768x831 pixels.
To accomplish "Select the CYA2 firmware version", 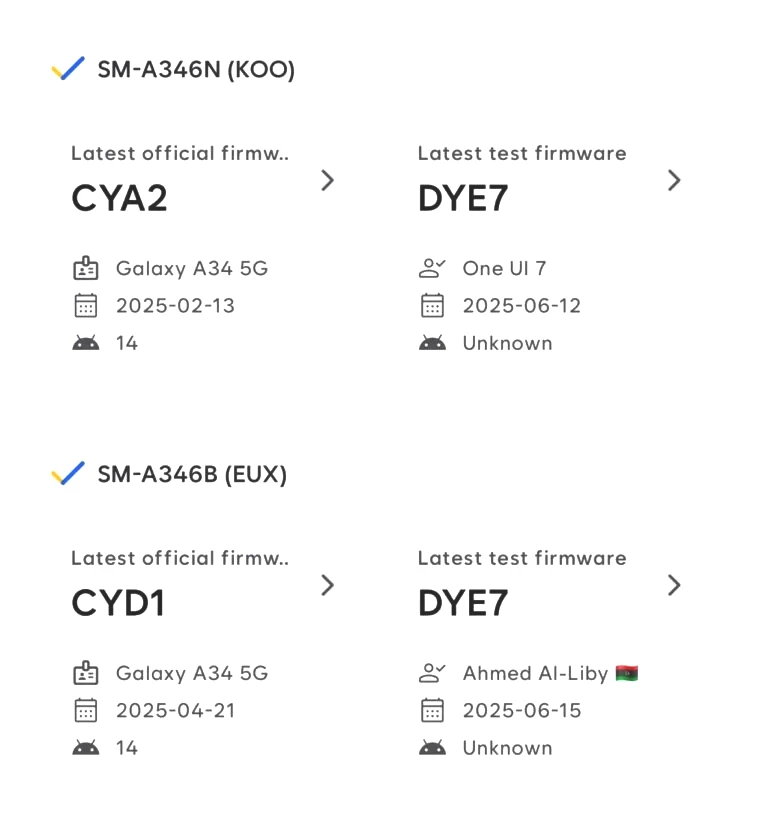I will coord(119,198).
